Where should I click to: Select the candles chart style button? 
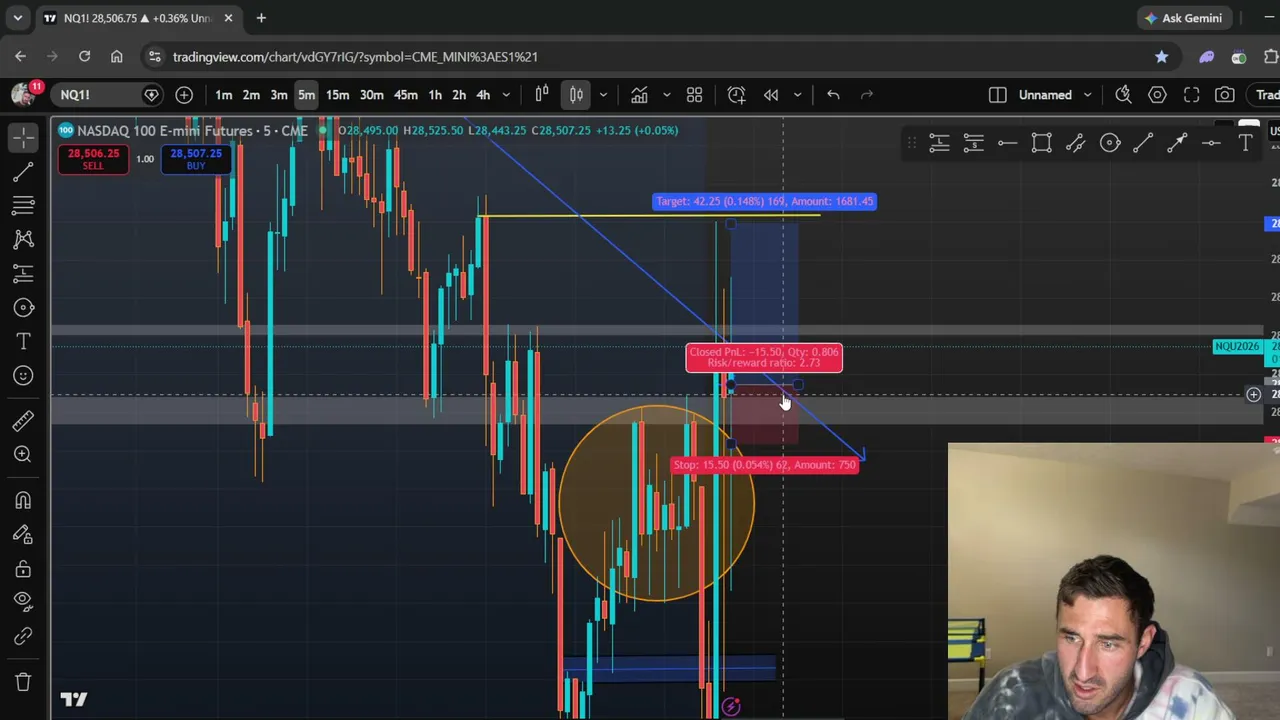click(x=576, y=95)
